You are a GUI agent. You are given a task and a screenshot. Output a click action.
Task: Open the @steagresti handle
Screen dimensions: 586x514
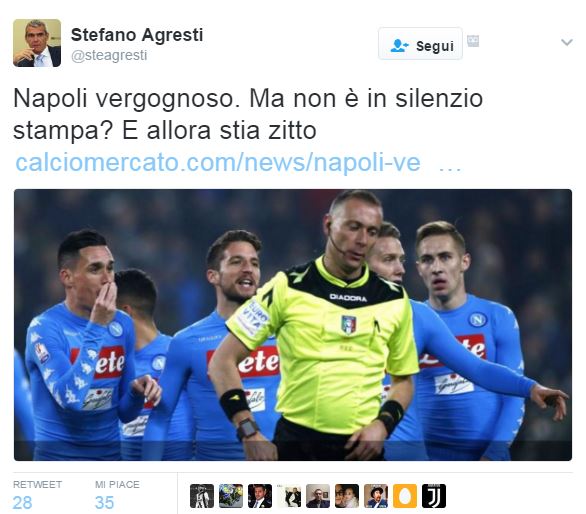click(x=109, y=55)
